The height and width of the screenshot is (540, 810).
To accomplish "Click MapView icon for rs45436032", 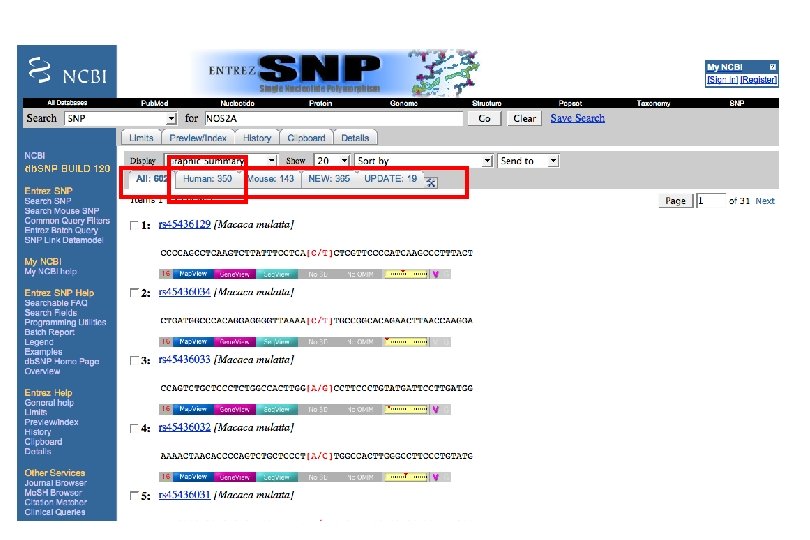I will [193, 477].
